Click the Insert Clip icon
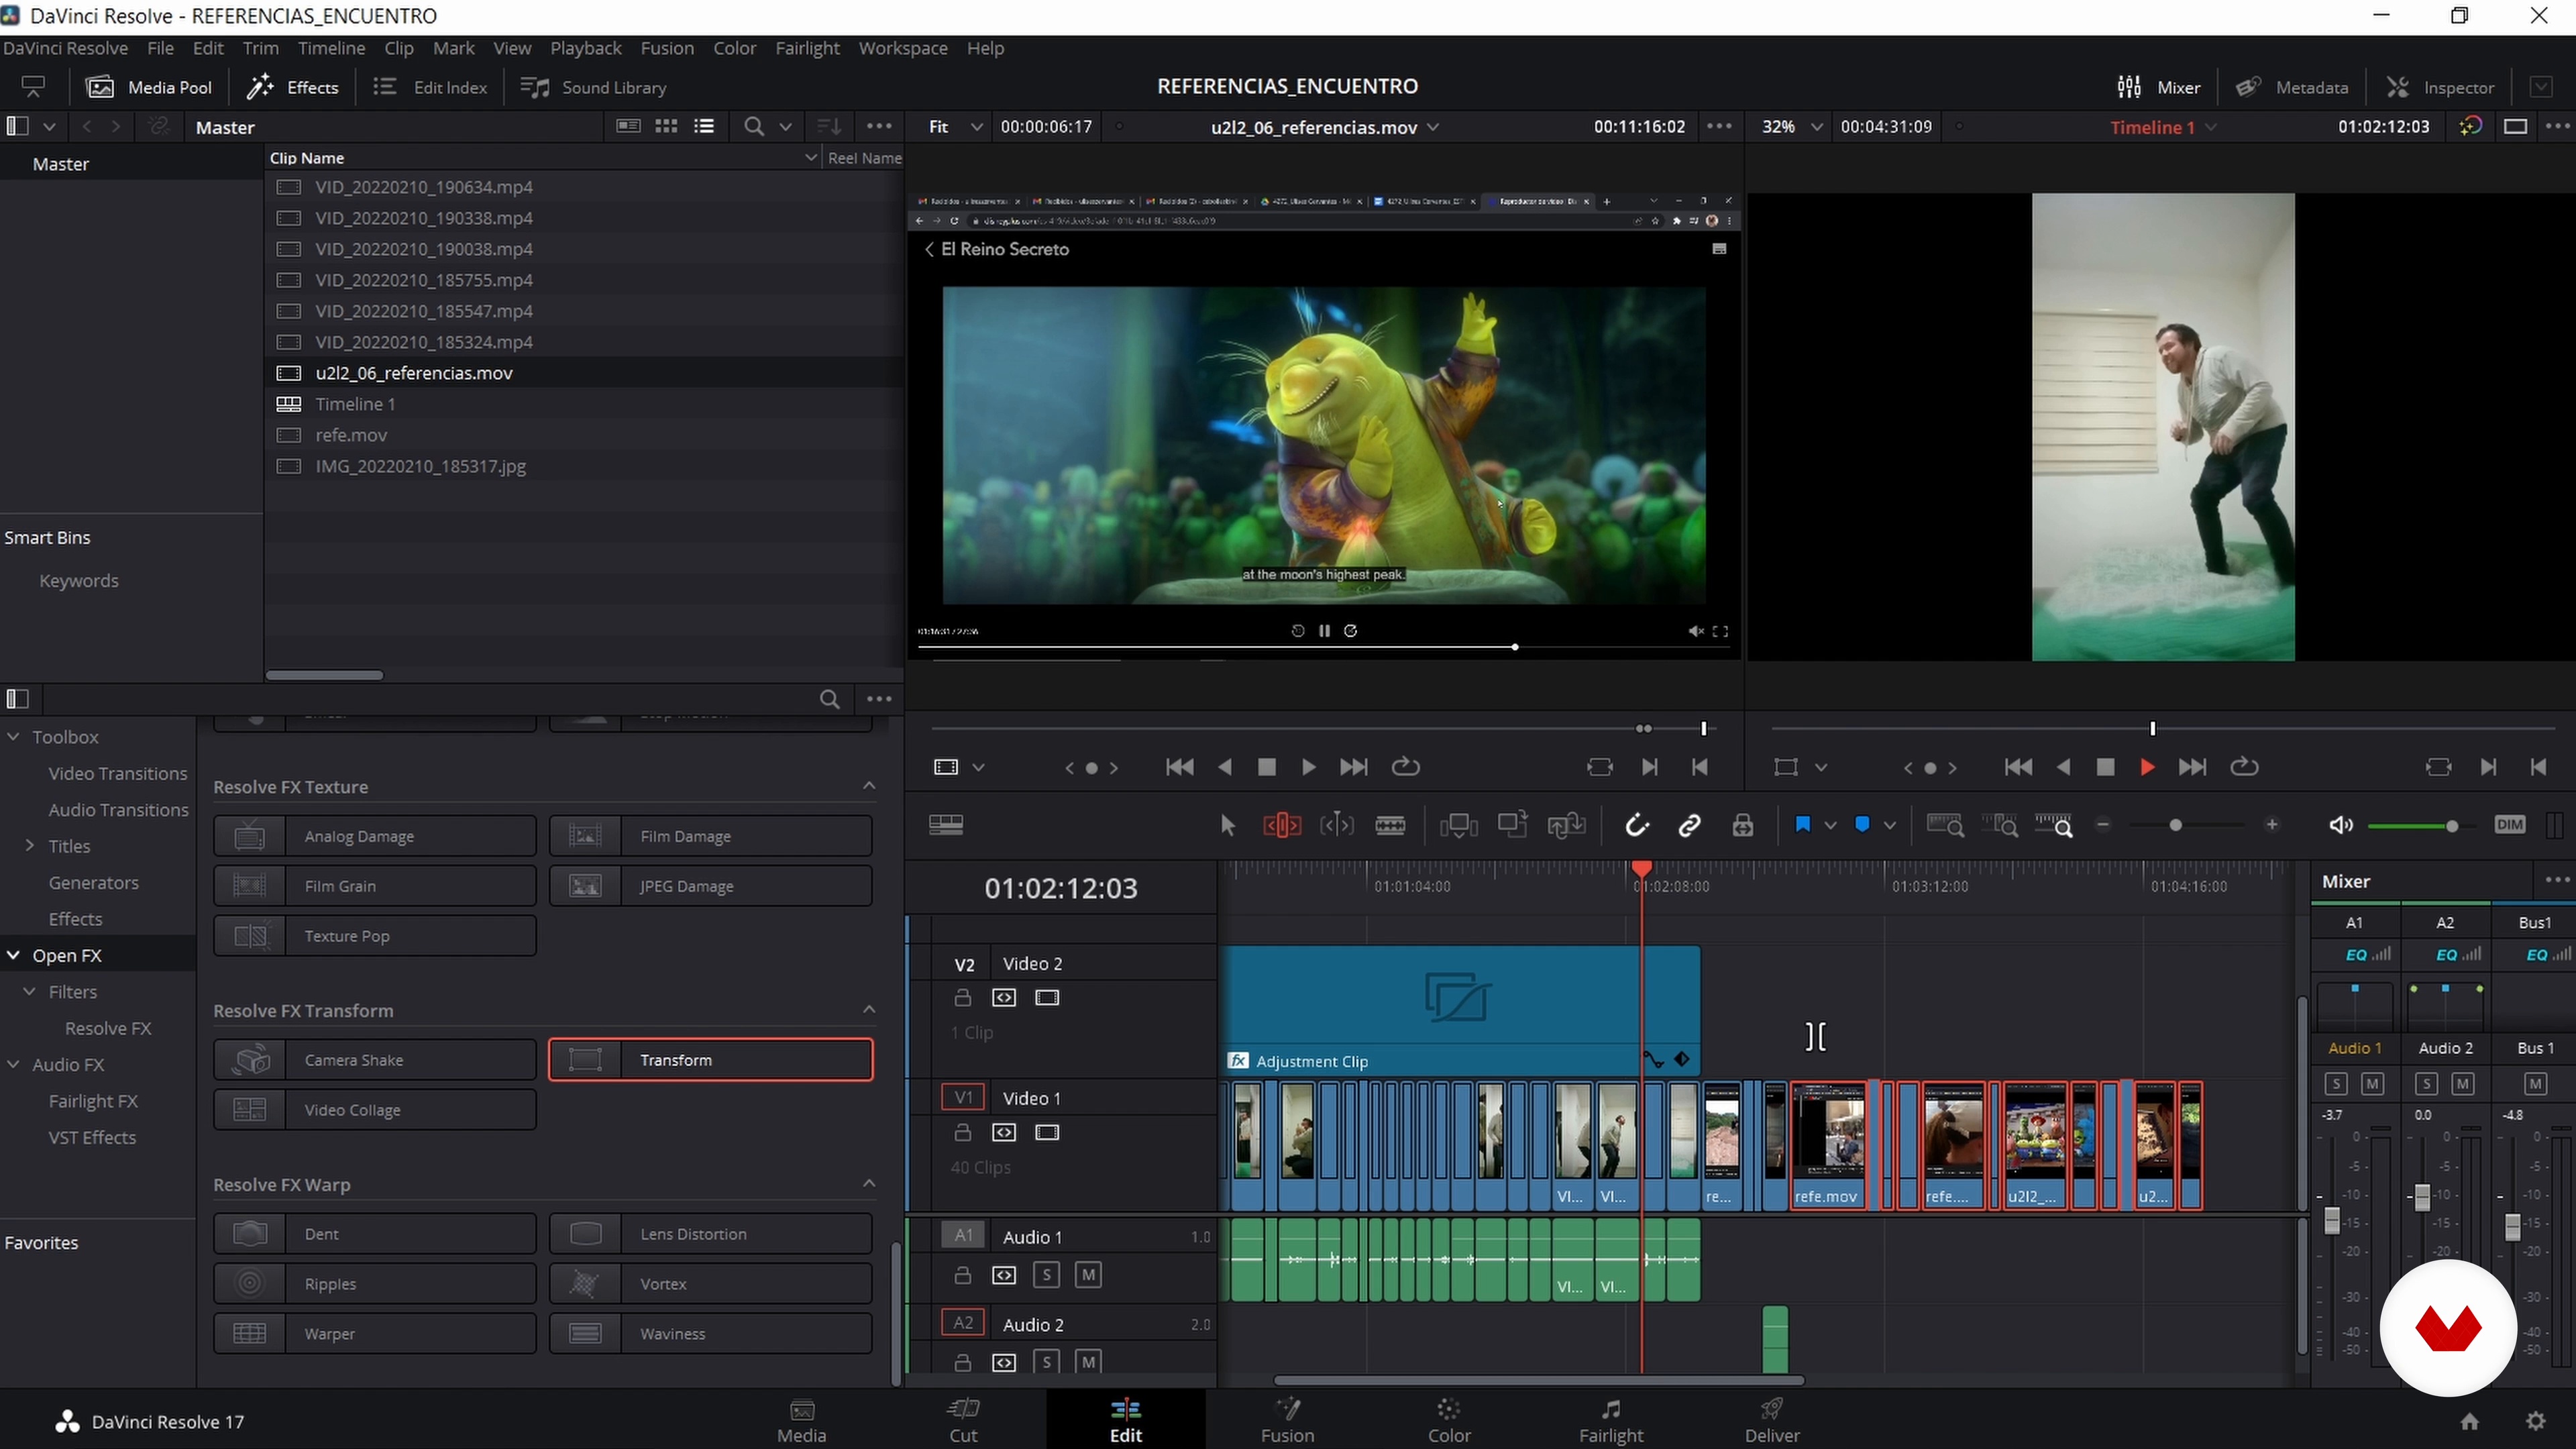 [1458, 825]
